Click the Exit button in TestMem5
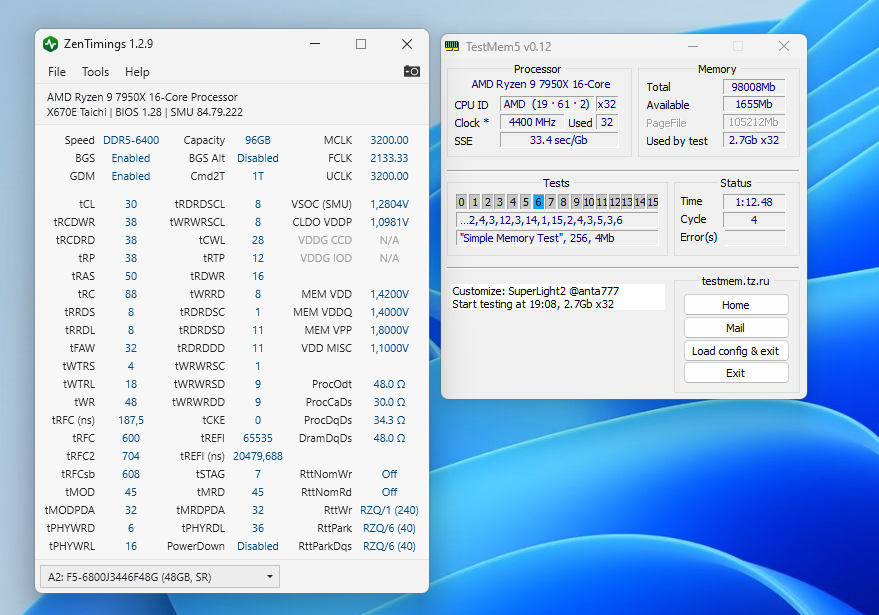The height and width of the screenshot is (615, 879). point(735,373)
